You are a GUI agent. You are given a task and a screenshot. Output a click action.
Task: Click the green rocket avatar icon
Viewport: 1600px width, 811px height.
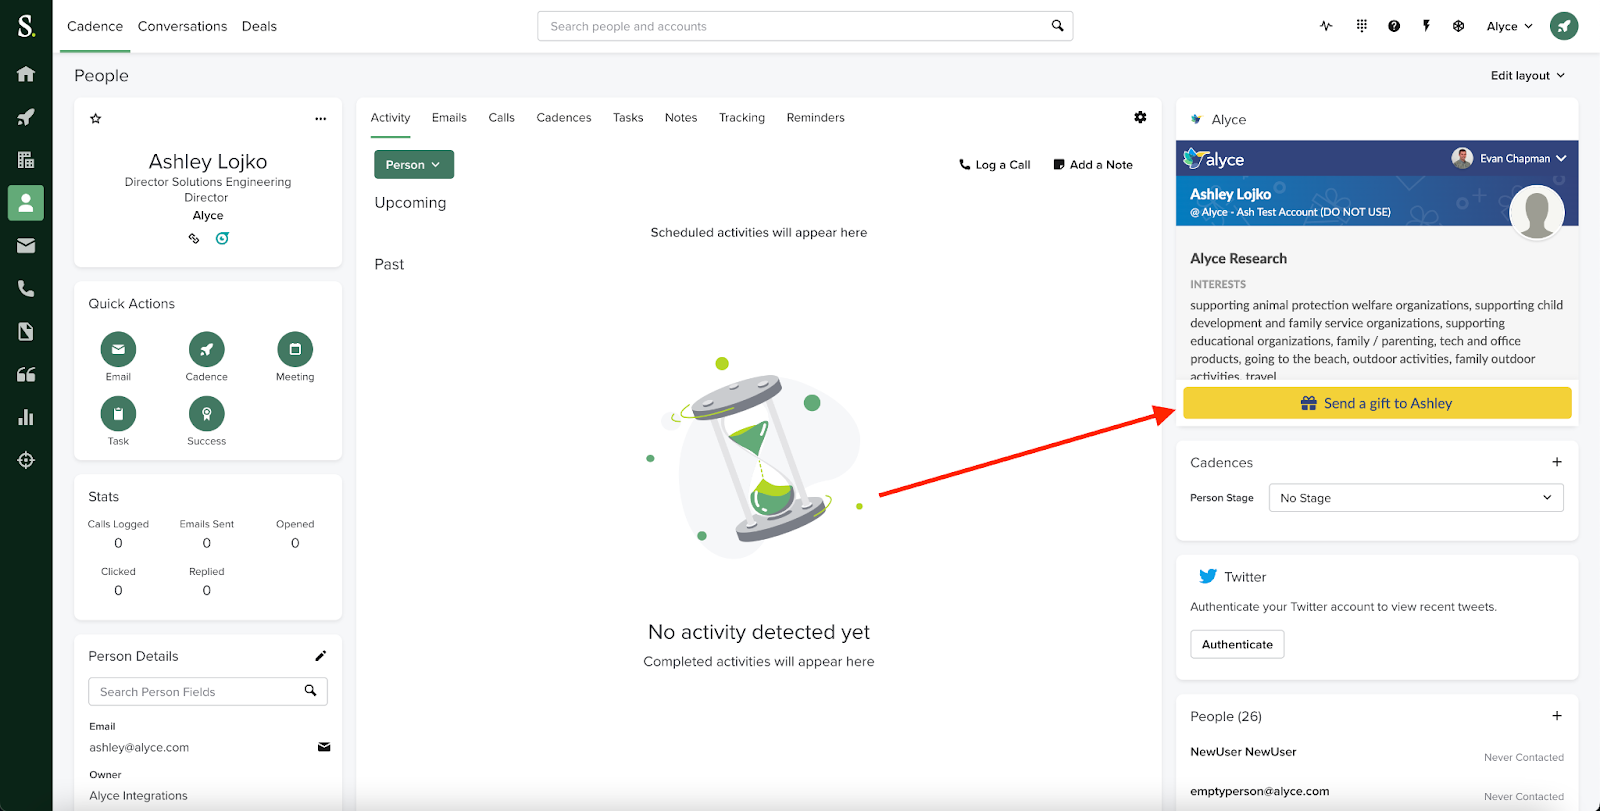click(x=1564, y=26)
